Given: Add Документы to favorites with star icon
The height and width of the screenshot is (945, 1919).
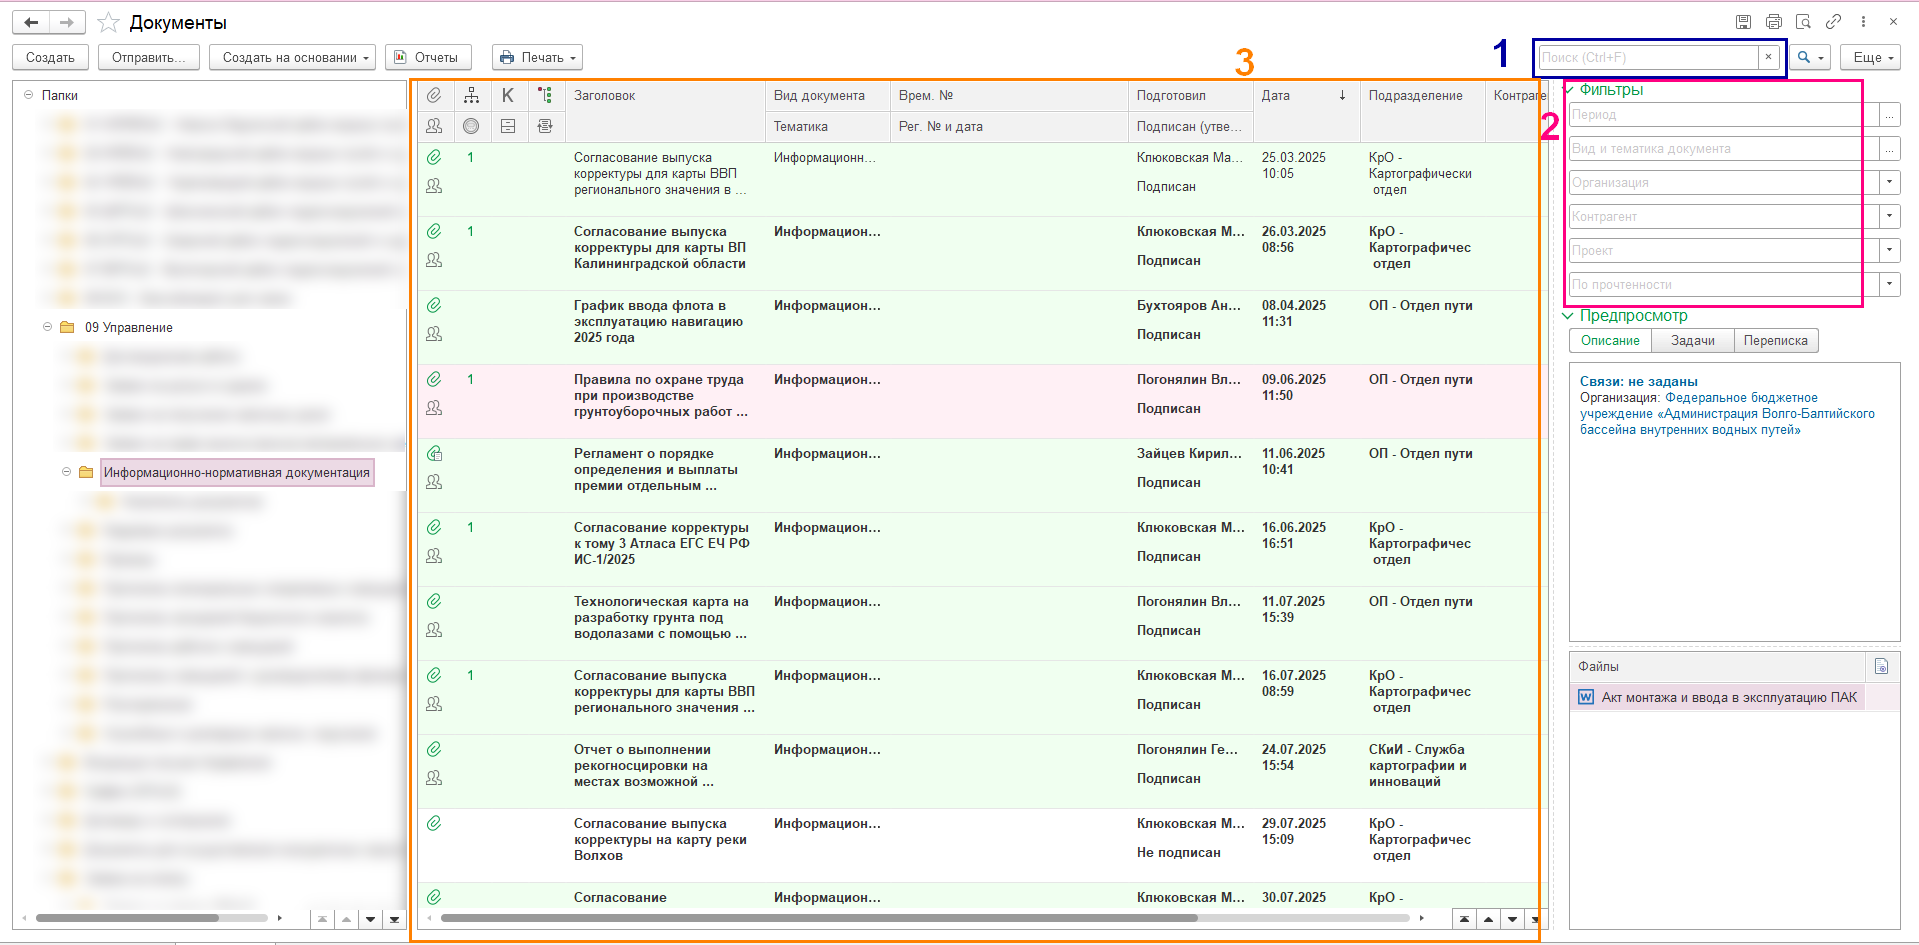Looking at the screenshot, I should [109, 23].
